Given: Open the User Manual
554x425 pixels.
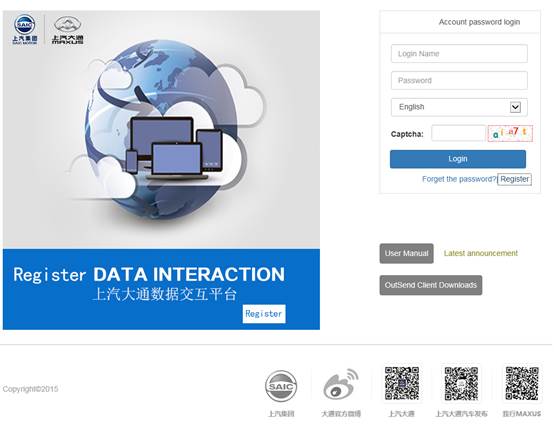Looking at the screenshot, I should click(x=407, y=253).
